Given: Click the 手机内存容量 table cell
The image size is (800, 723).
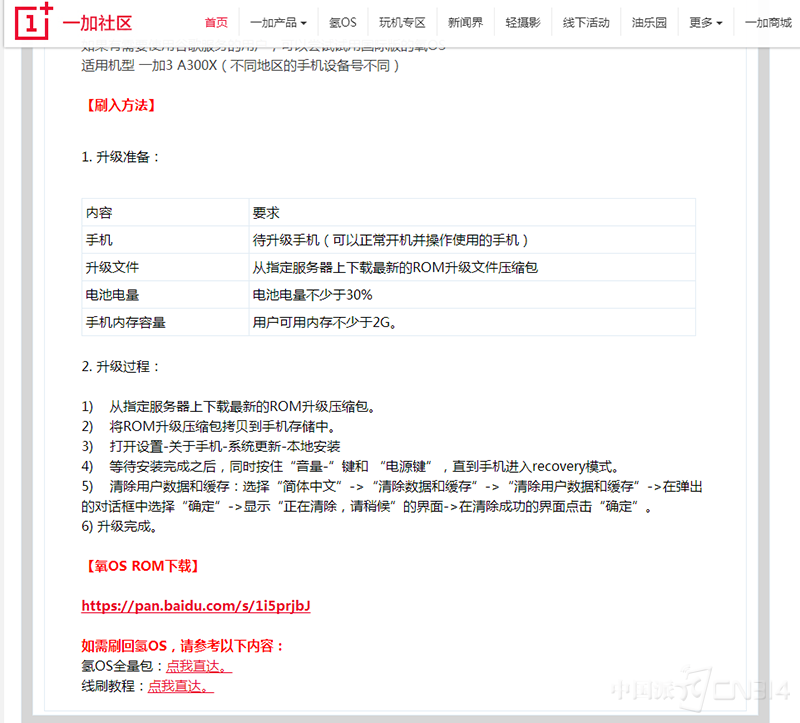Looking at the screenshot, I should (165, 322).
